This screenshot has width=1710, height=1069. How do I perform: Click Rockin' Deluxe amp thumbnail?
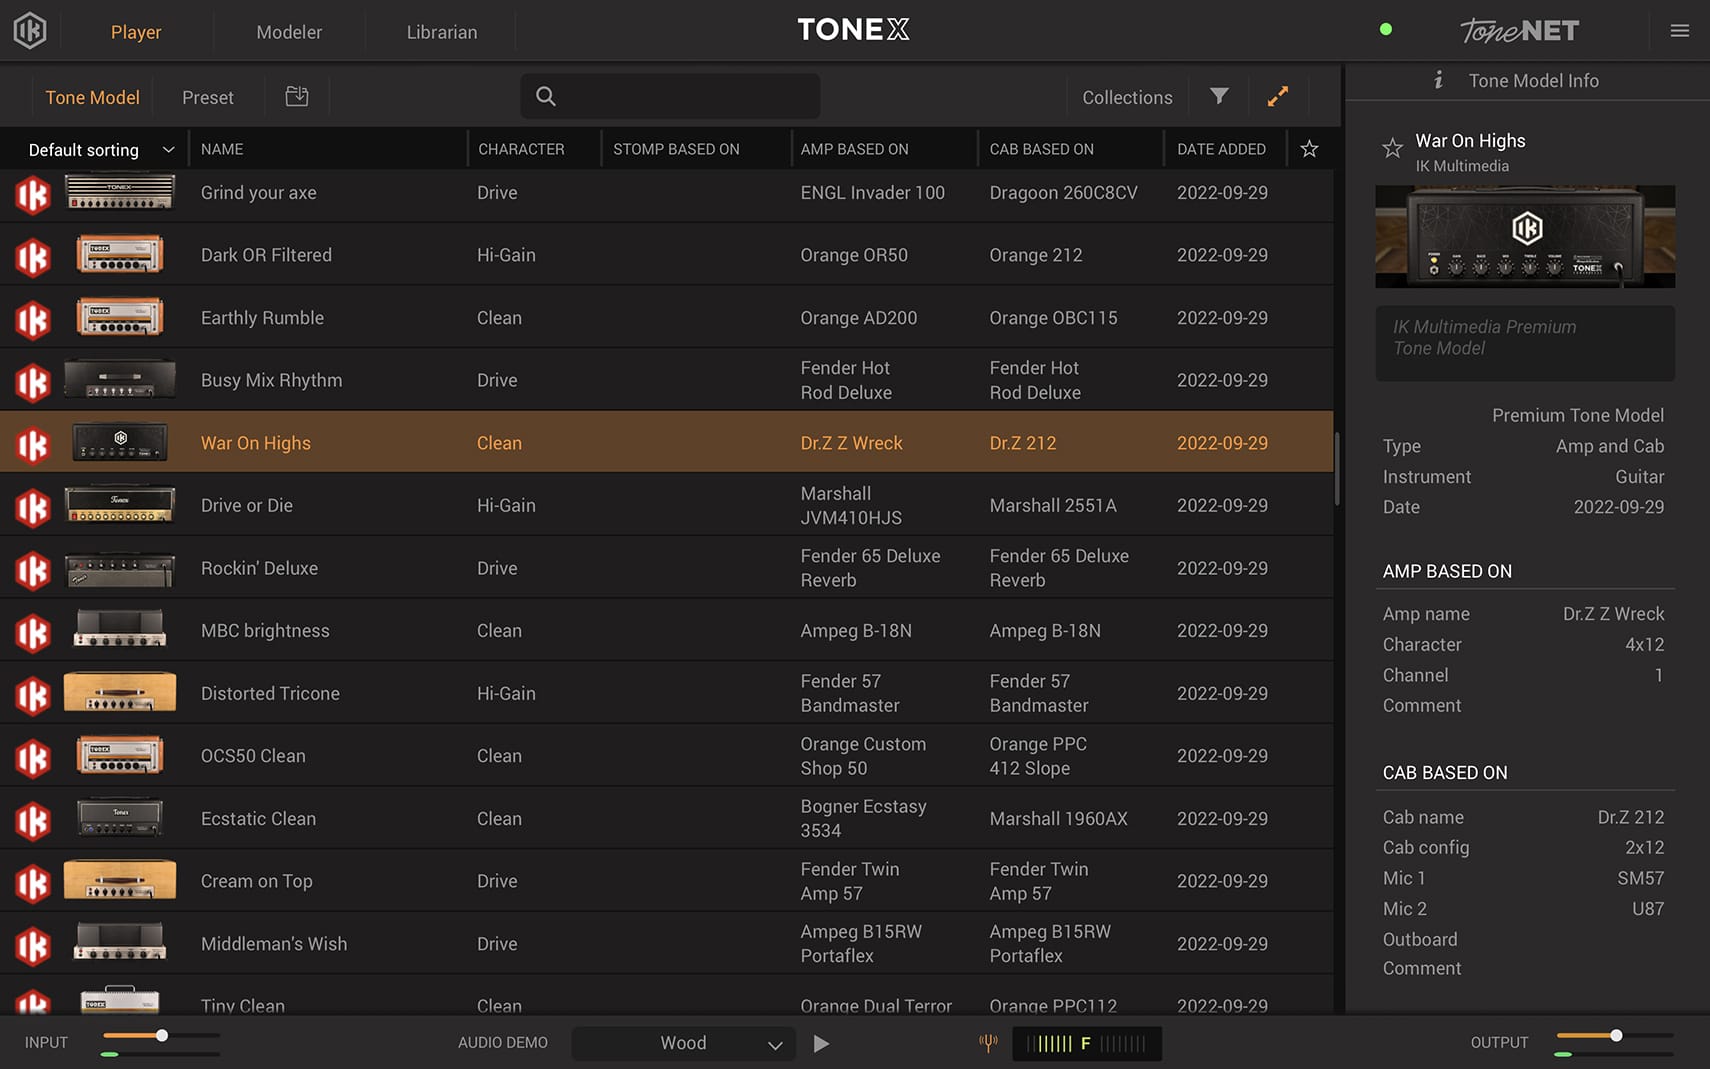point(120,570)
